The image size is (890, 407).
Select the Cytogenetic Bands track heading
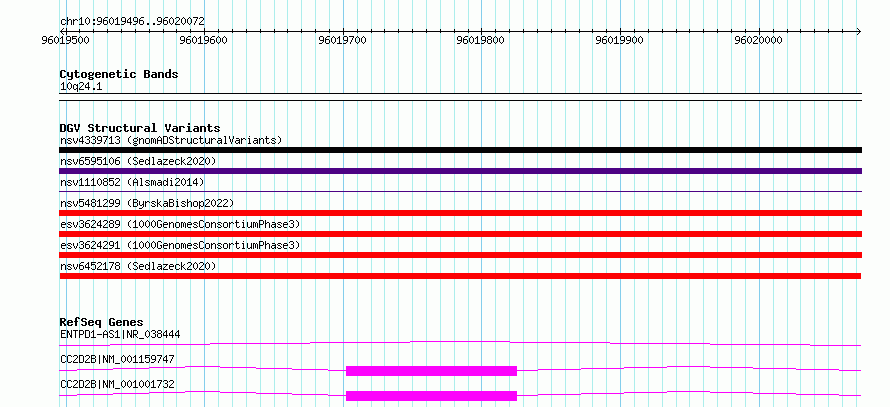(x=119, y=74)
